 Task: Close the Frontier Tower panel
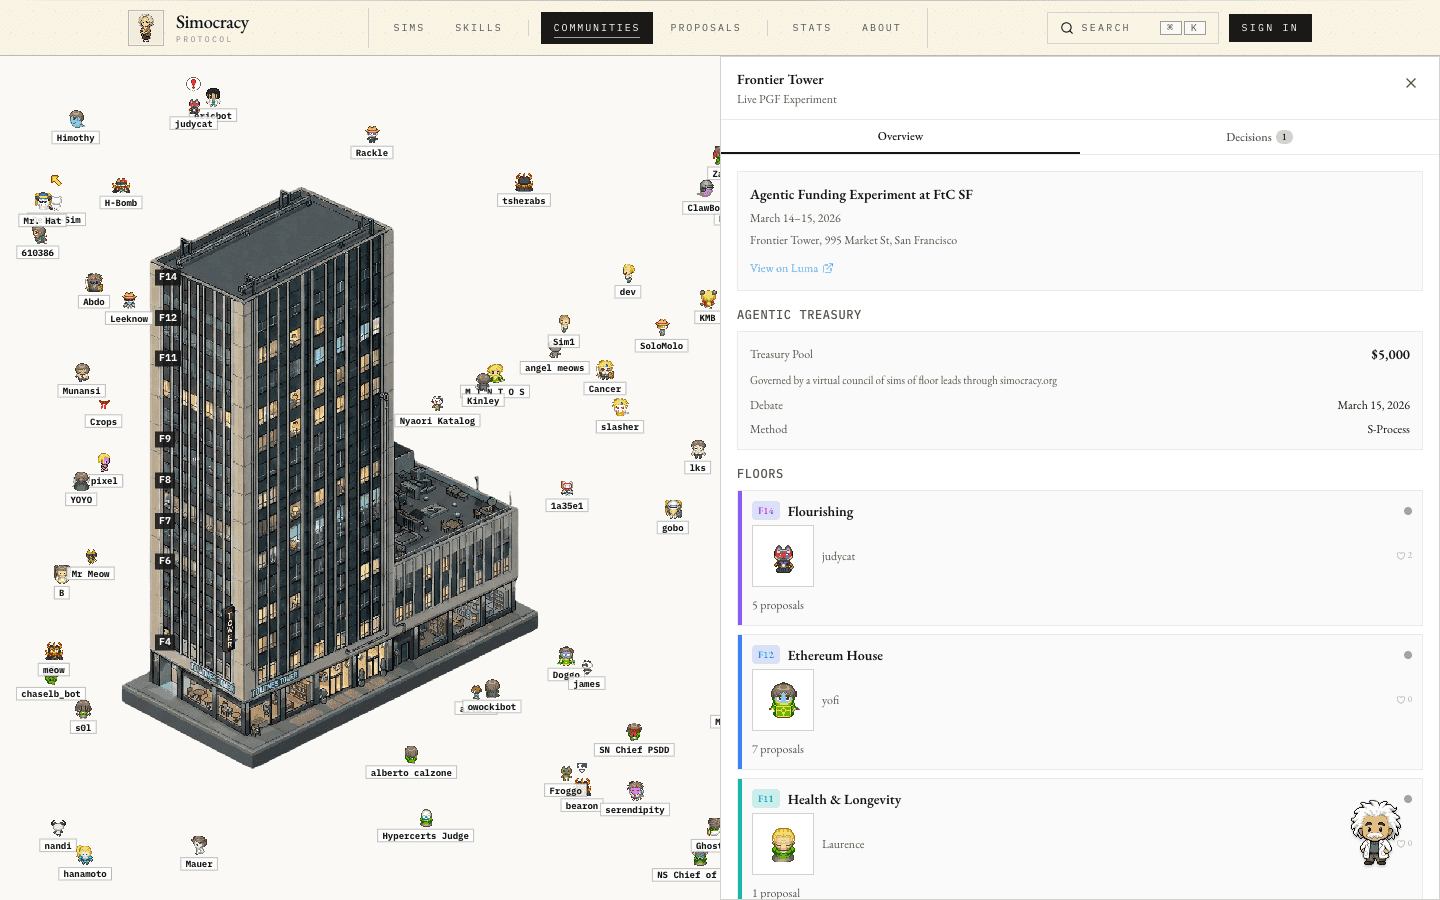click(1411, 83)
